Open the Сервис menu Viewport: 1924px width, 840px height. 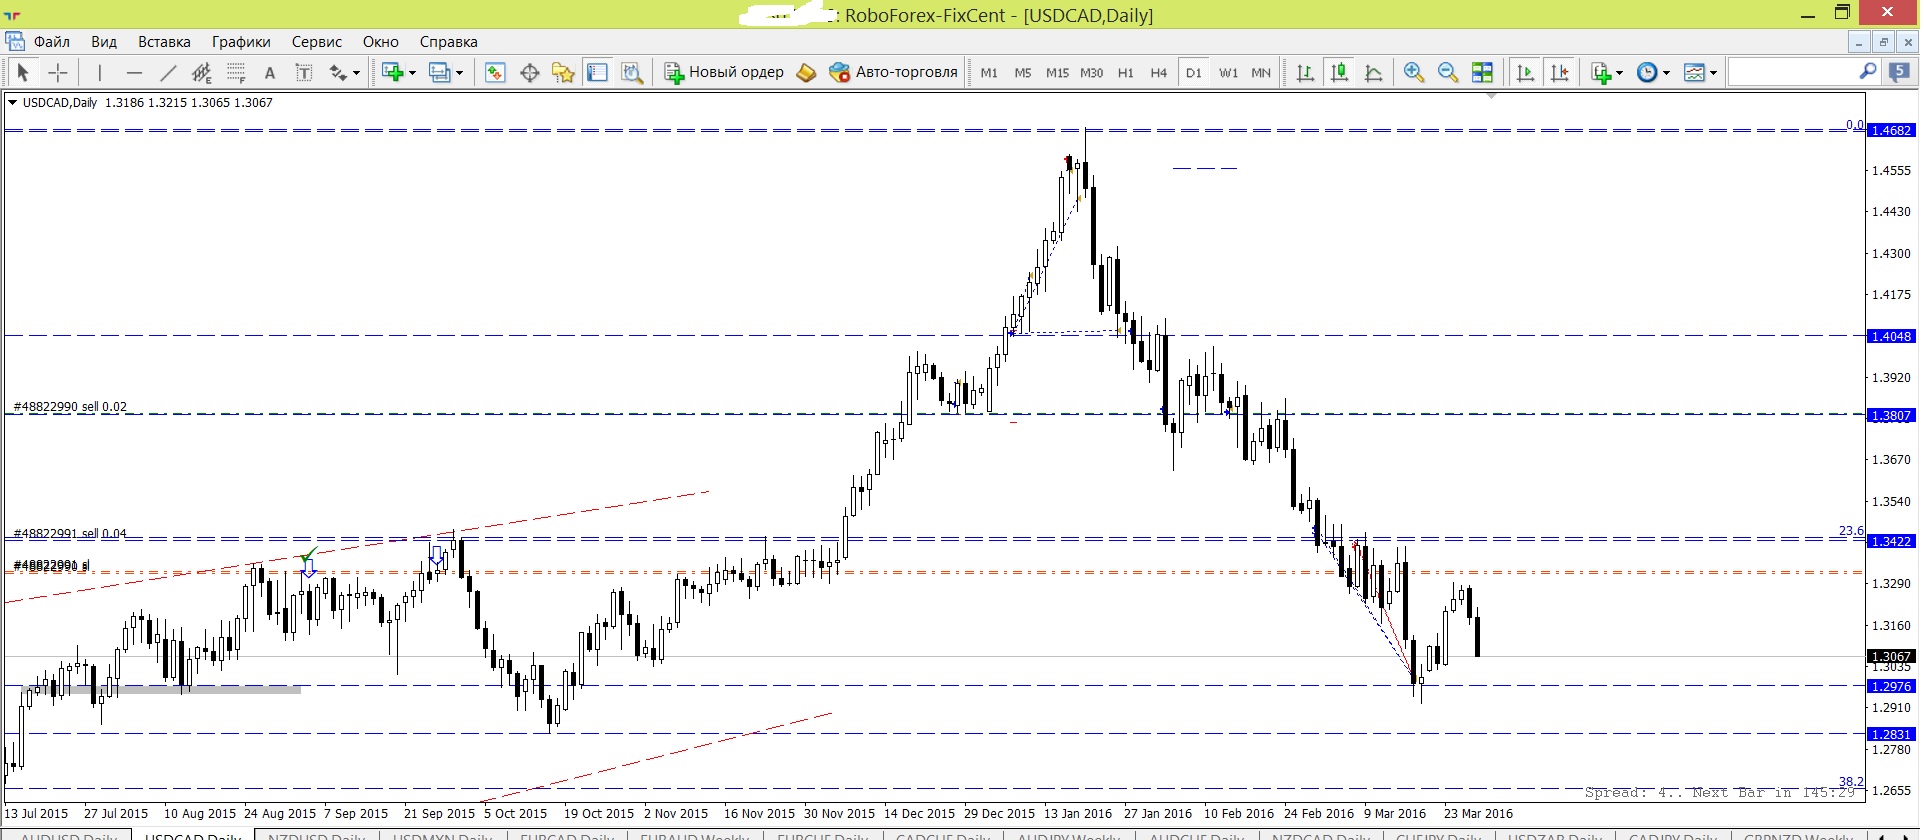pos(317,42)
